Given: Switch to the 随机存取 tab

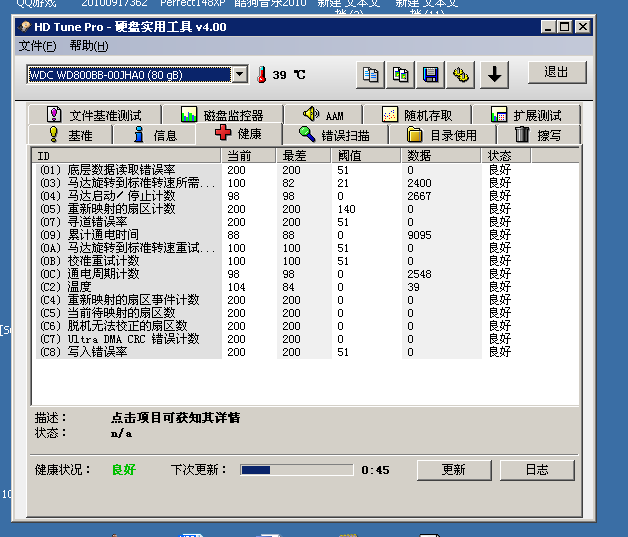Looking at the screenshot, I should point(417,115).
